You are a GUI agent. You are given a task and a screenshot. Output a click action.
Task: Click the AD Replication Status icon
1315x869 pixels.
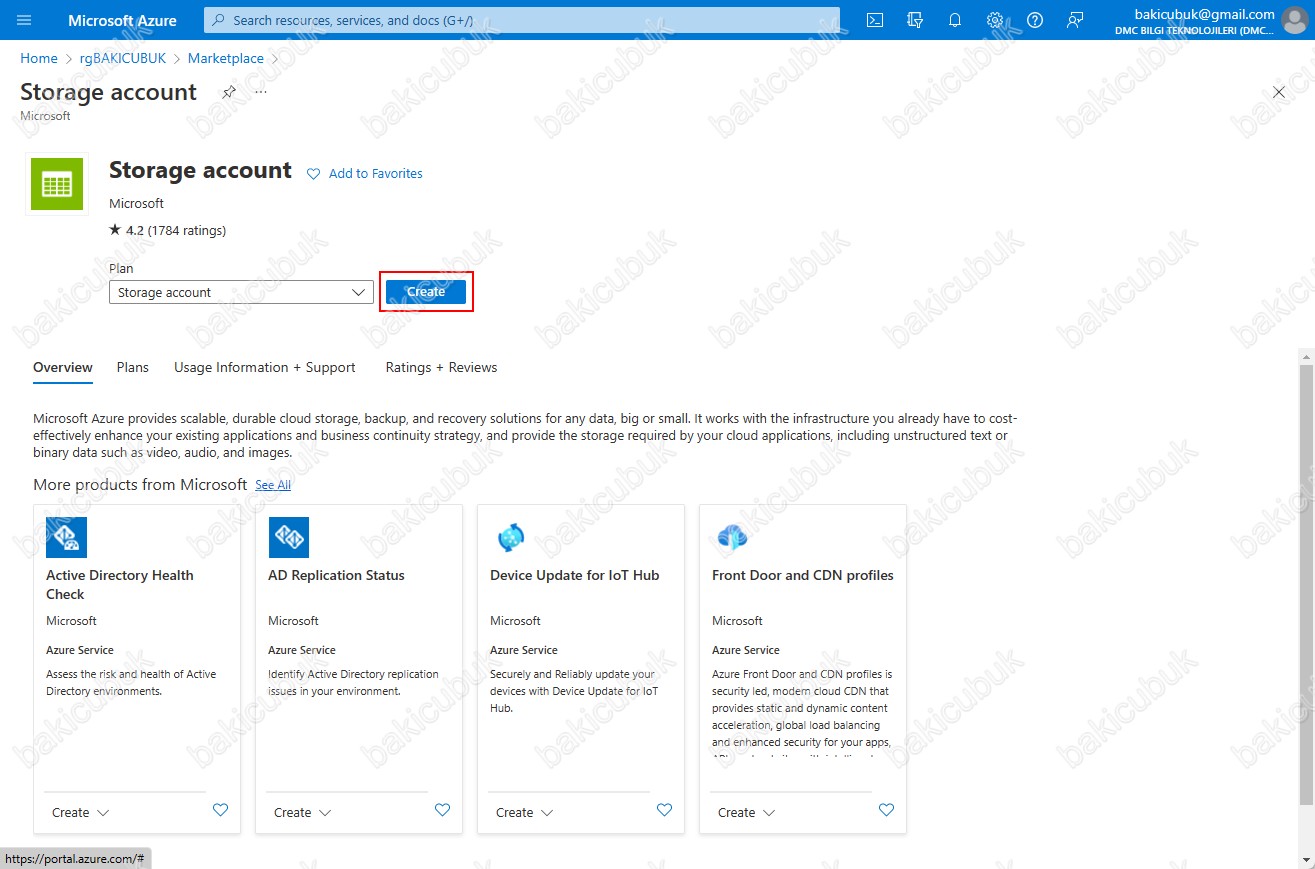pyautogui.click(x=289, y=537)
